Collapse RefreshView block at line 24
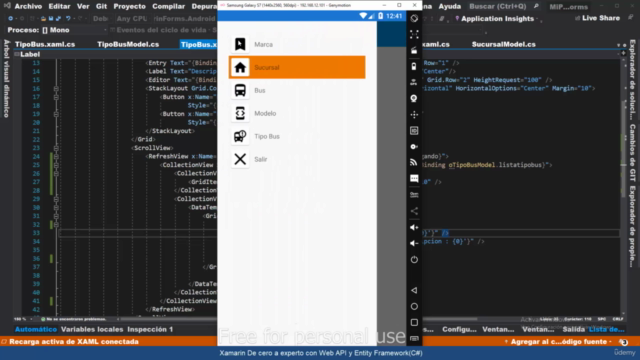 coord(56,157)
